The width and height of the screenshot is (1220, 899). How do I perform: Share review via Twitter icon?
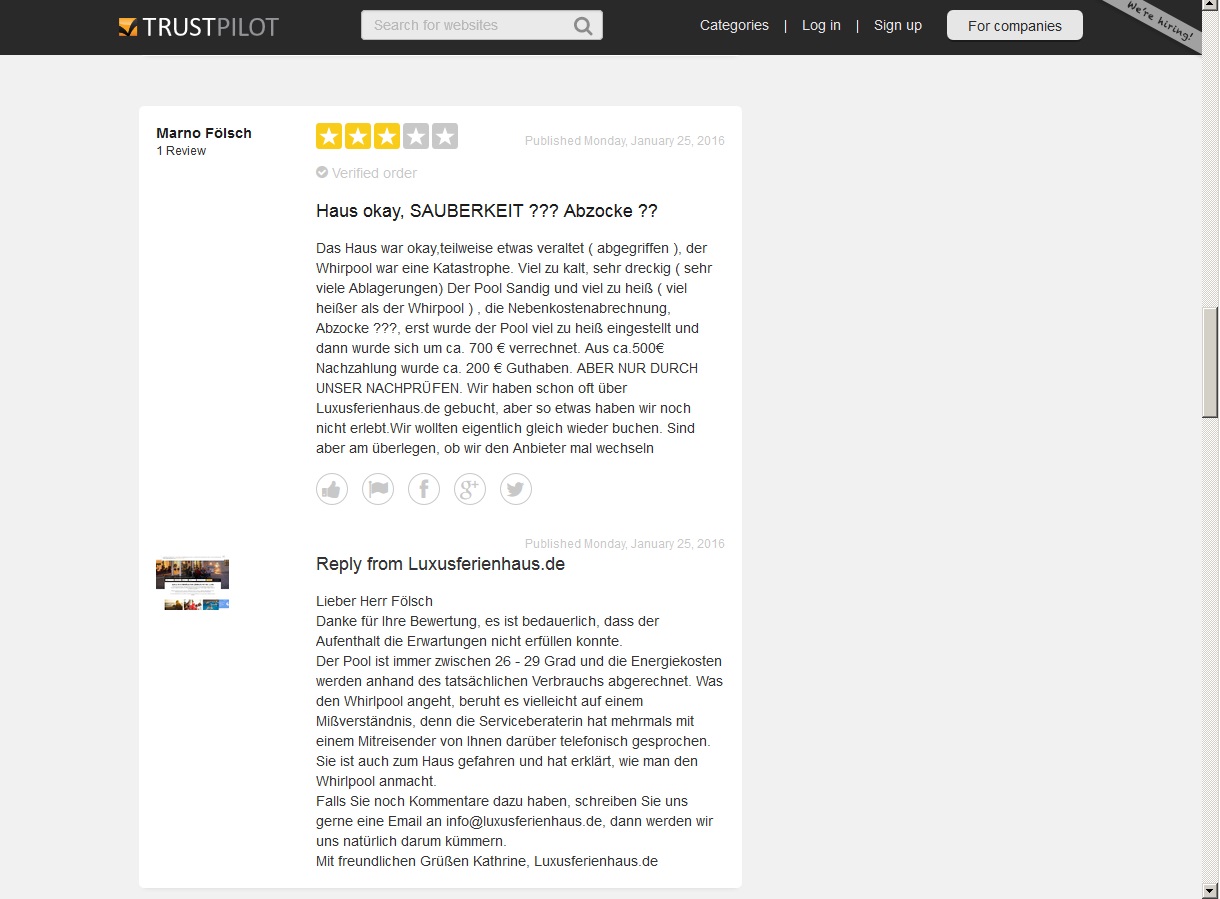[516, 489]
